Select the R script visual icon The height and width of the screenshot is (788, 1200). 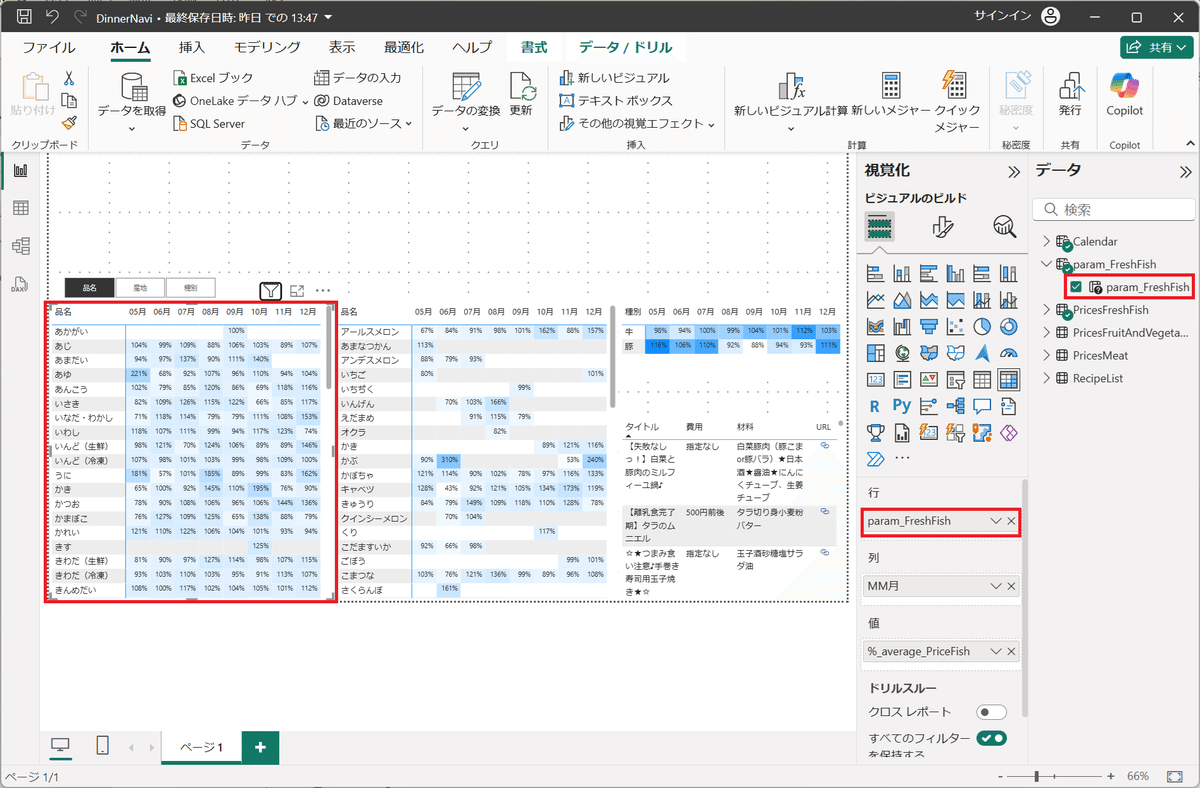875,406
